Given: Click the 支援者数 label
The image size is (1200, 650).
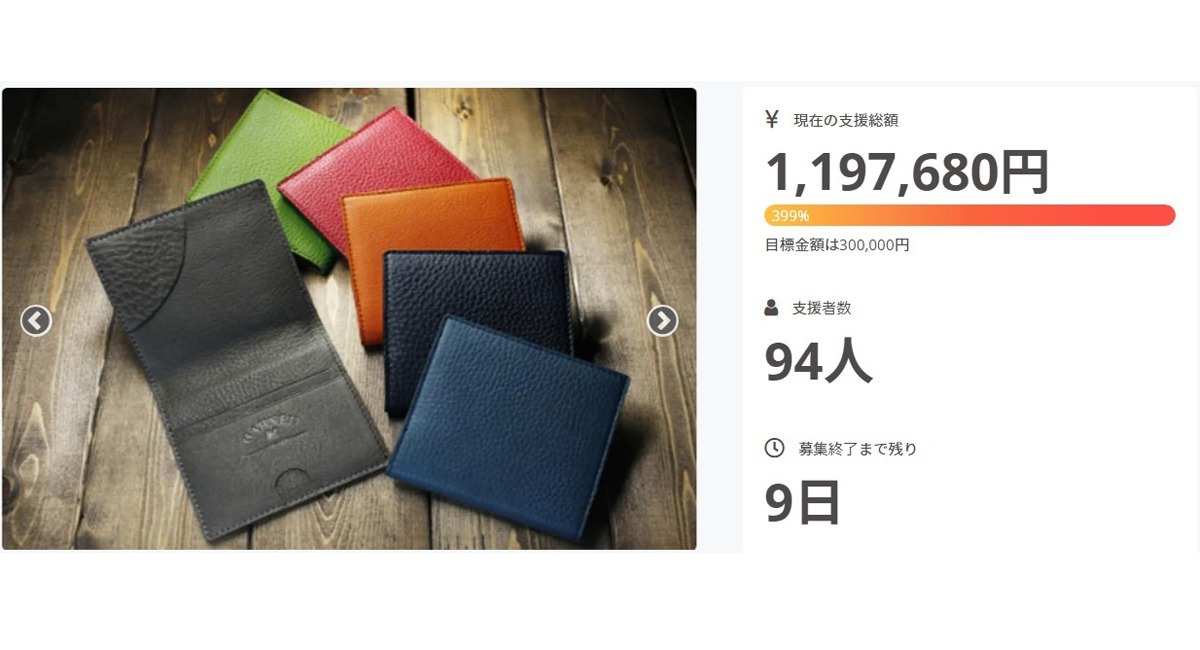Looking at the screenshot, I should 821,309.
